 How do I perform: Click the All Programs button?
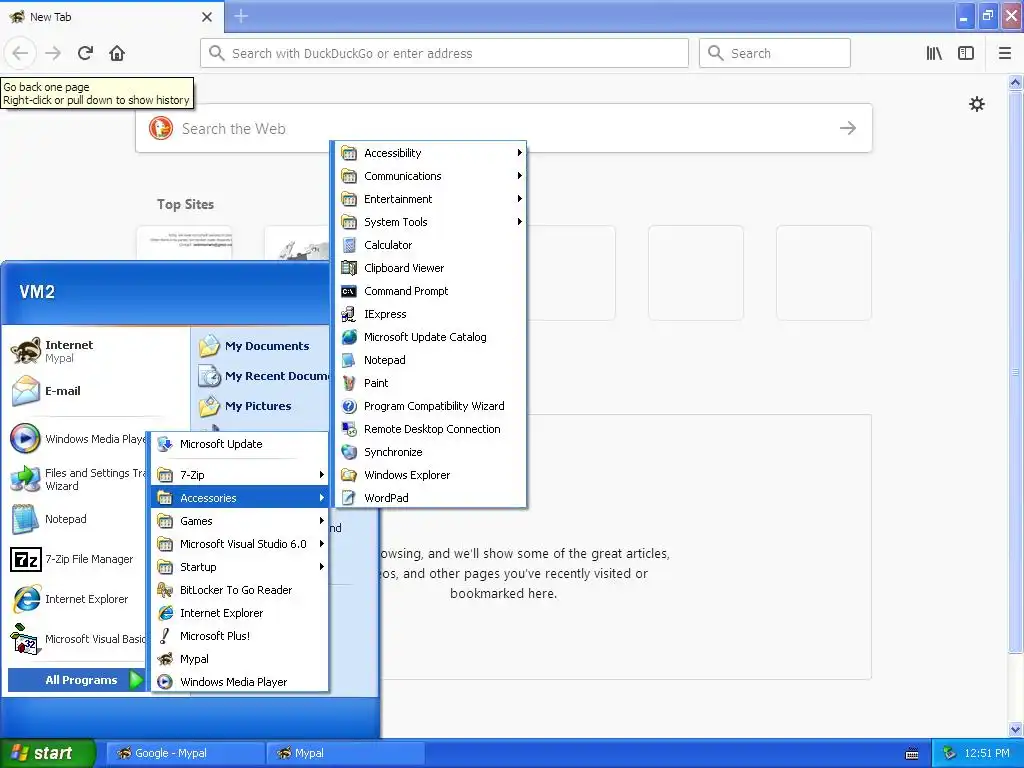point(76,680)
